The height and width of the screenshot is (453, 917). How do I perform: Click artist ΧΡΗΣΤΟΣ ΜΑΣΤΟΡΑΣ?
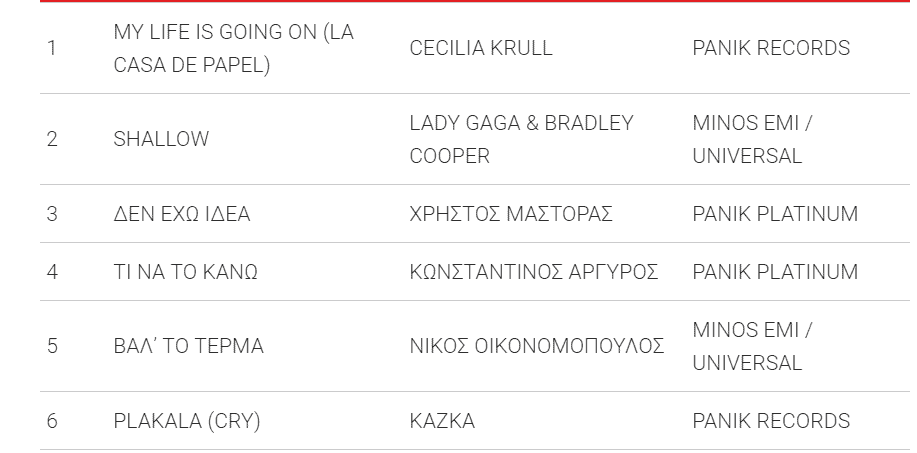click(511, 214)
